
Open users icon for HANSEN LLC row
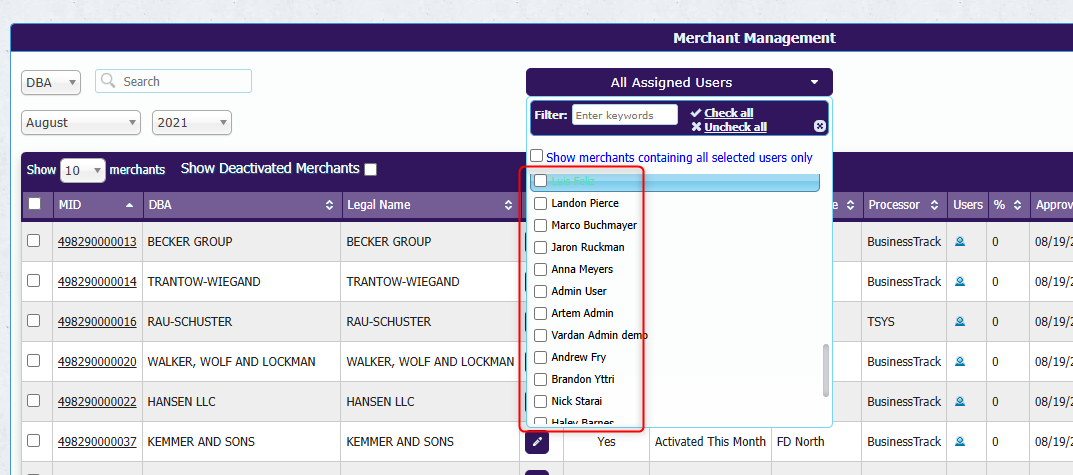point(959,402)
